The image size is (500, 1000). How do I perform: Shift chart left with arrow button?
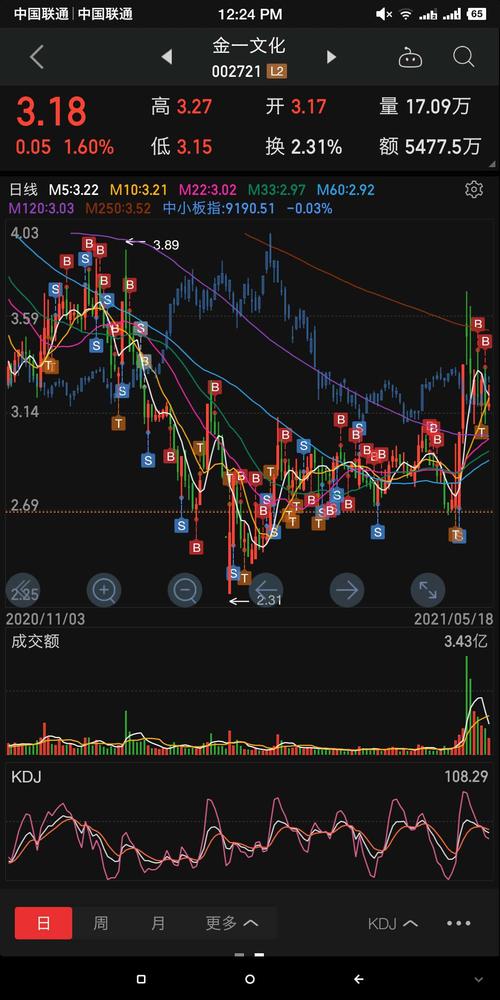pos(266,590)
